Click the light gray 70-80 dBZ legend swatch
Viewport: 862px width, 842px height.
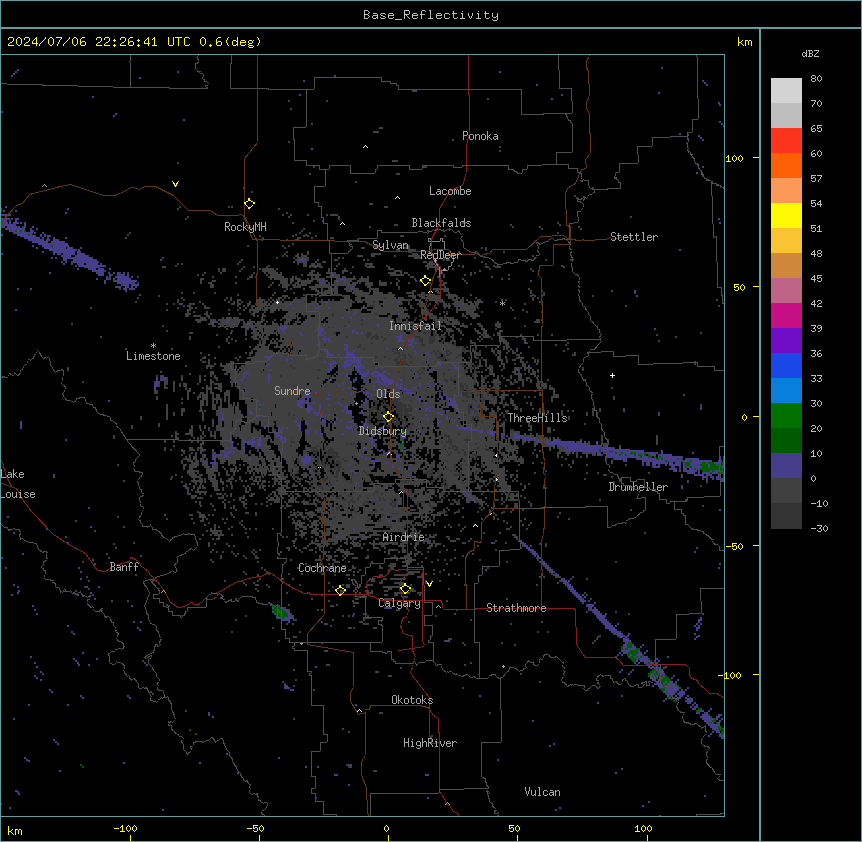[786, 91]
